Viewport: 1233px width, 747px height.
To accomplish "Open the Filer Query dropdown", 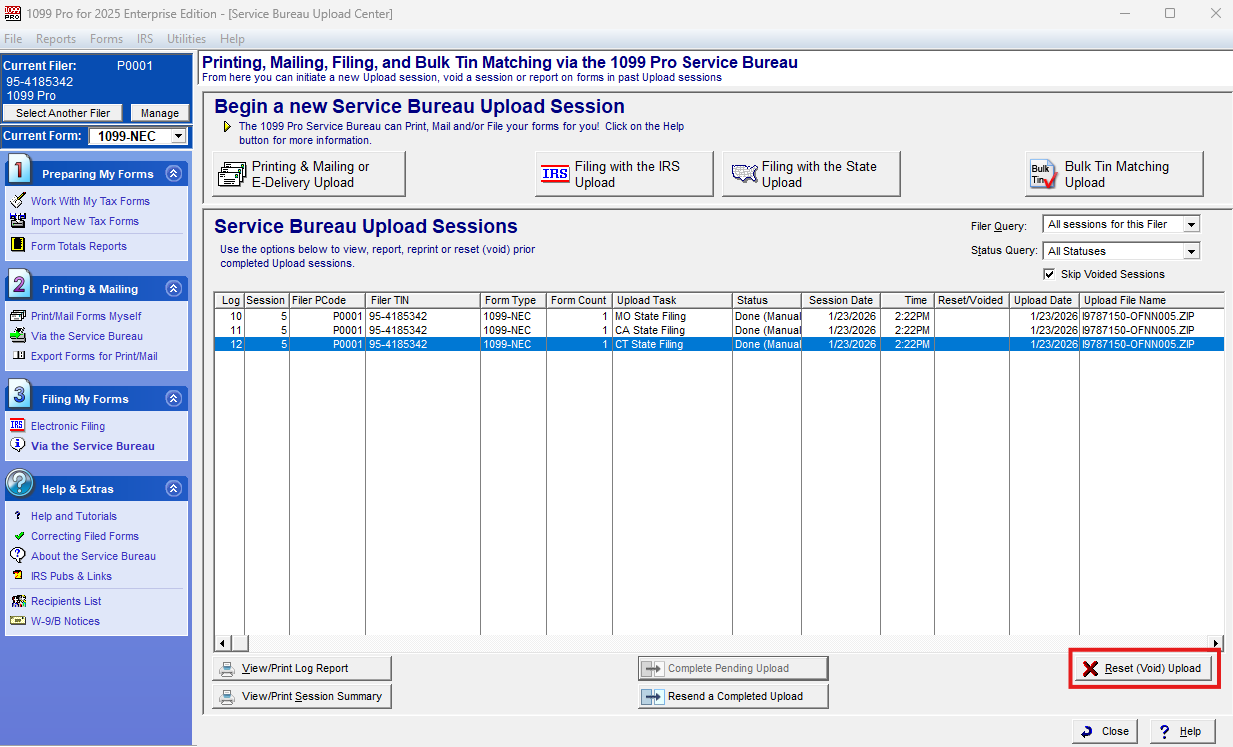I will coord(1190,225).
